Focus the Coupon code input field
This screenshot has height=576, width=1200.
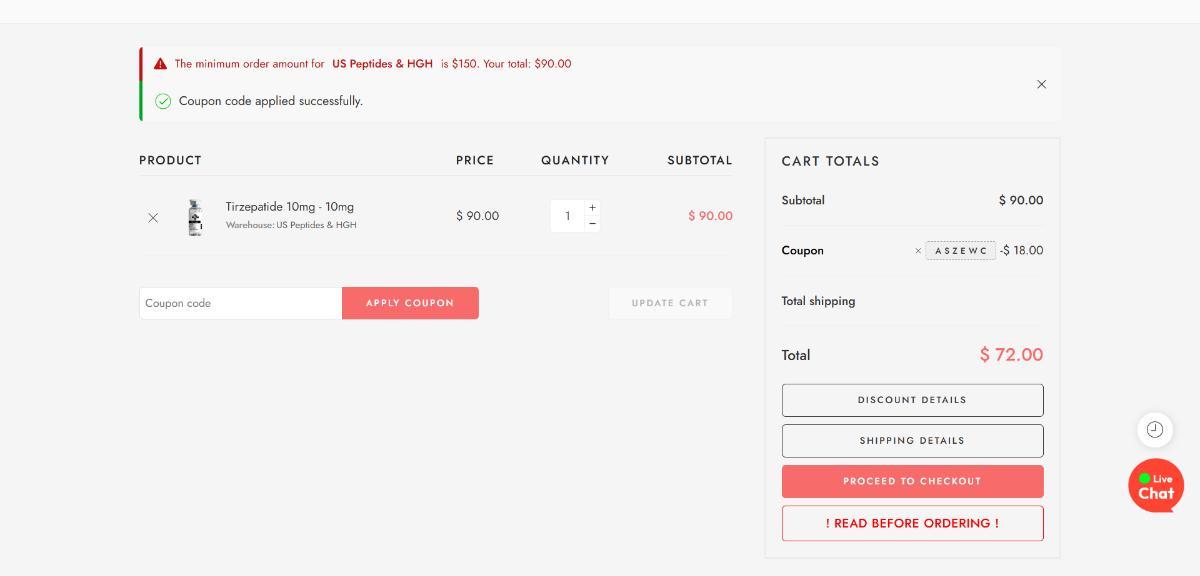pos(240,303)
